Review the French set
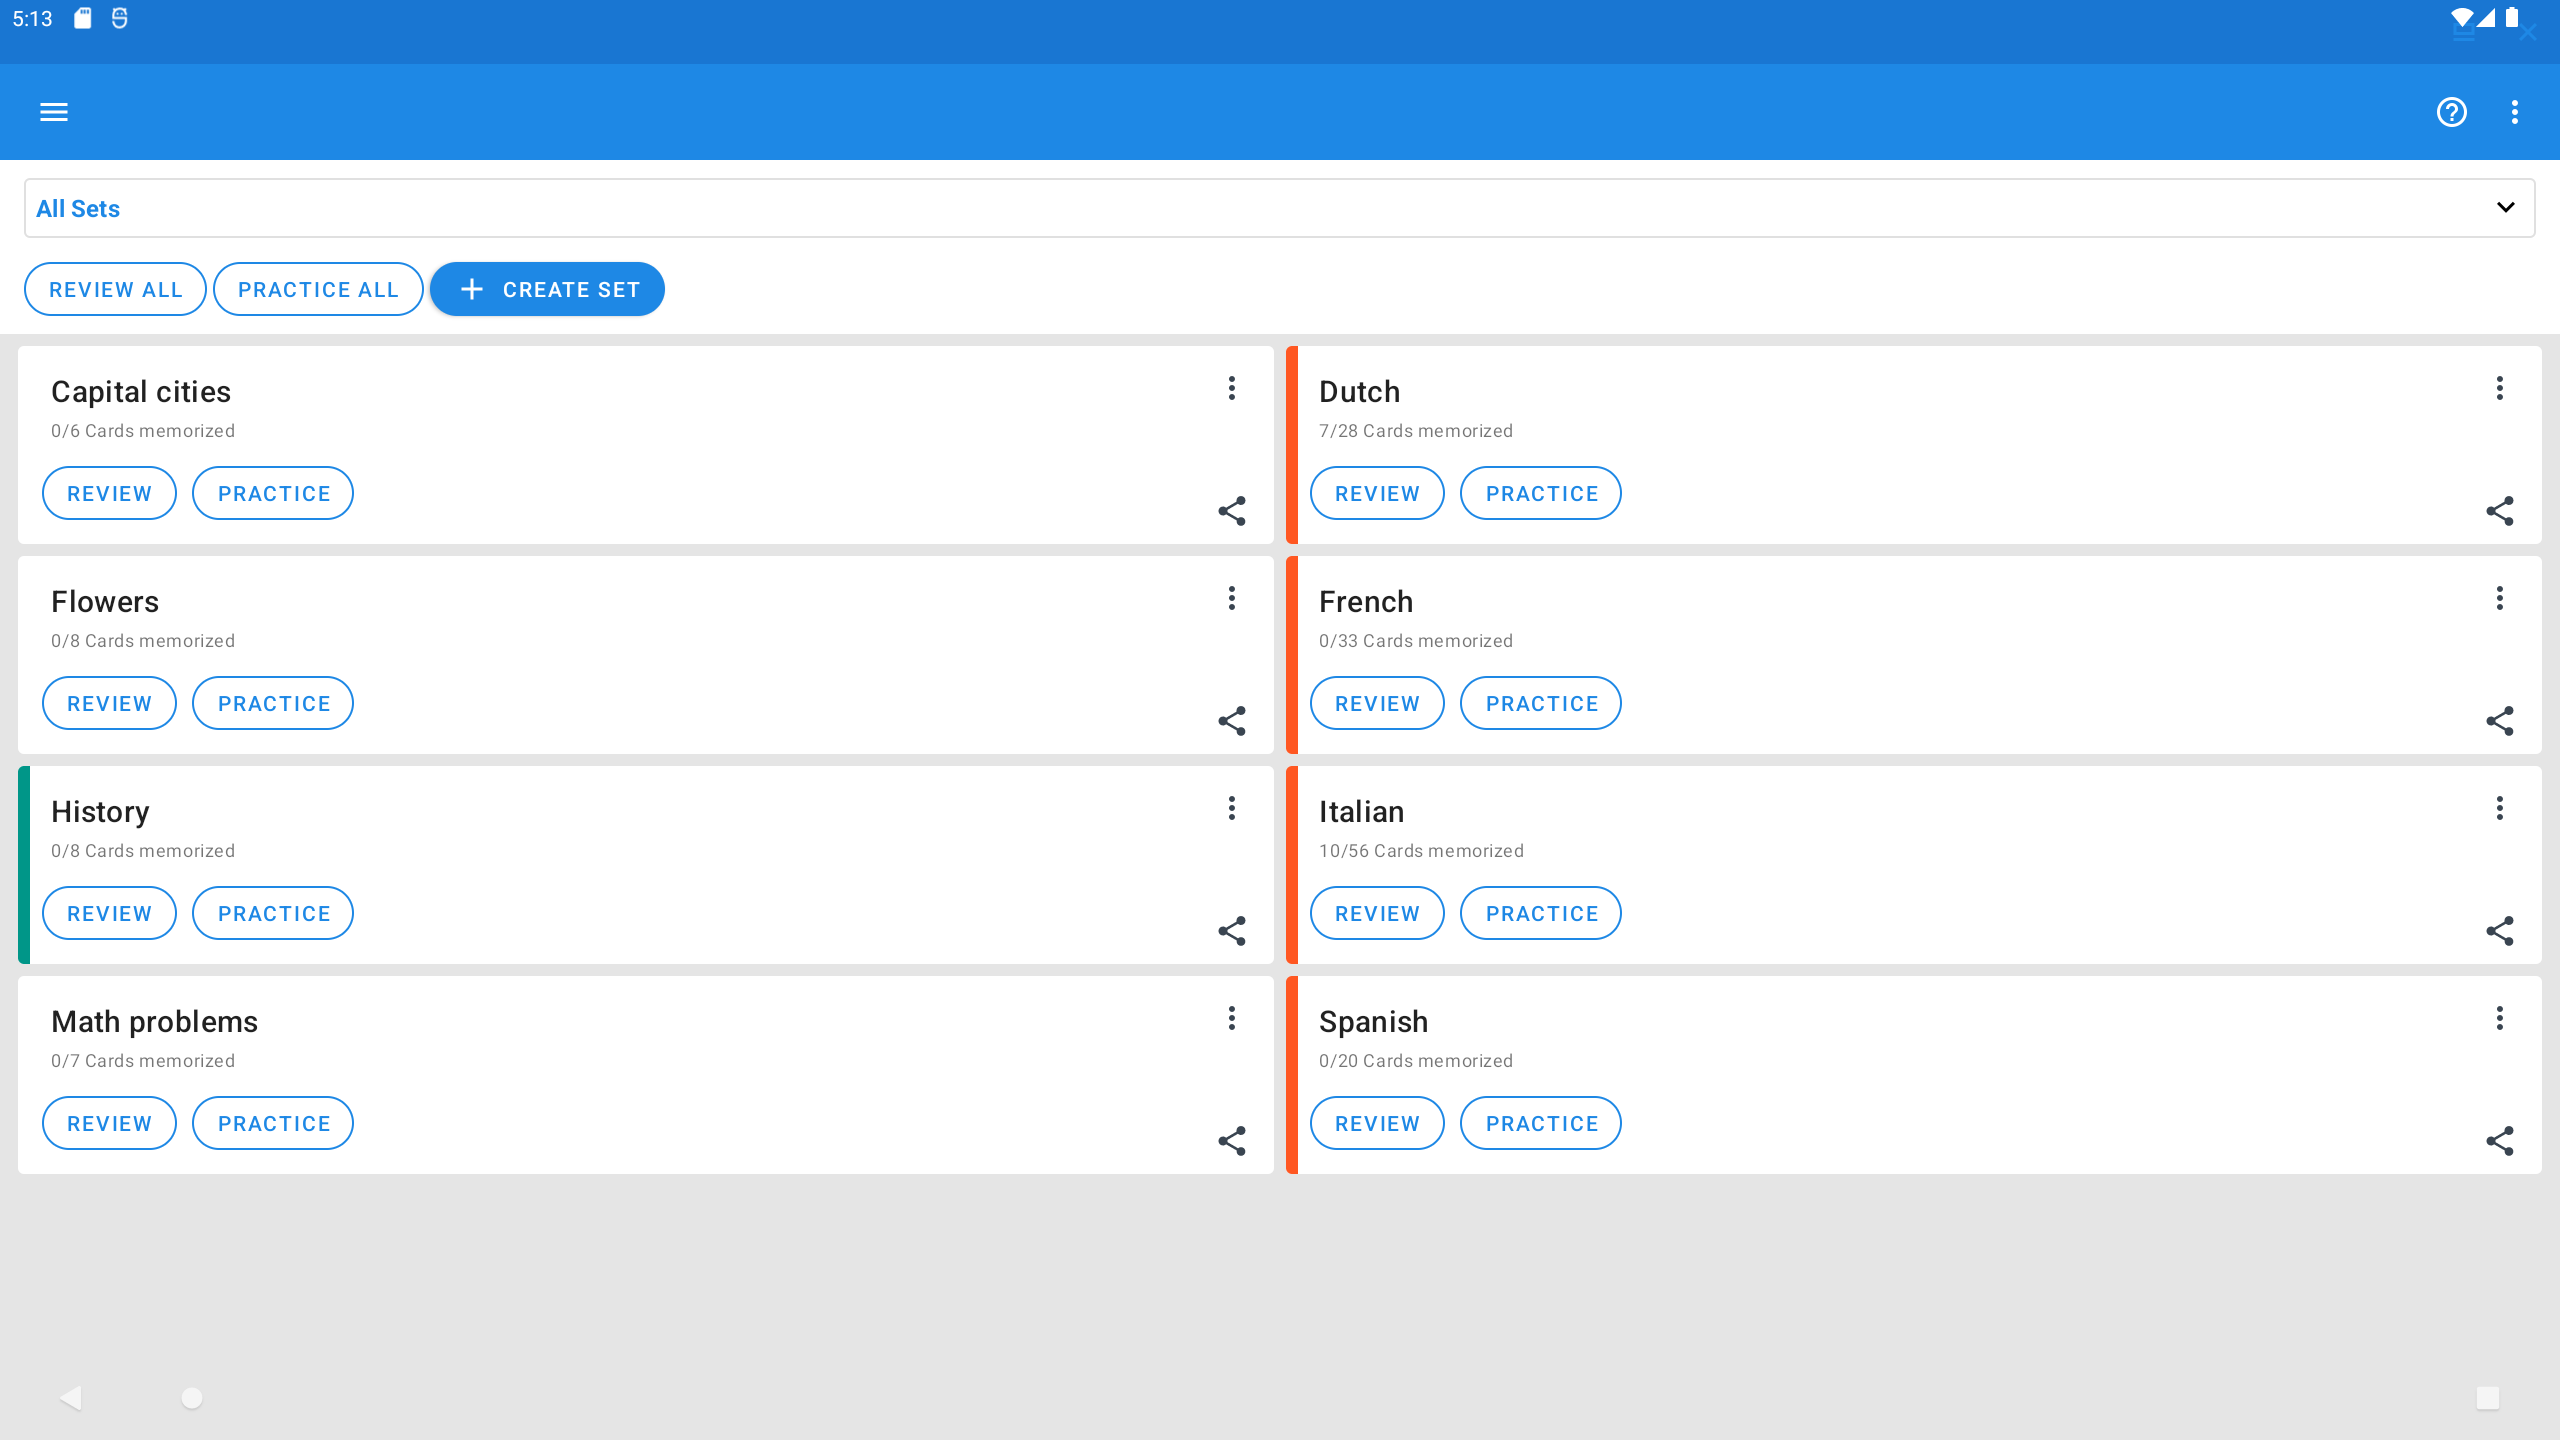 (x=1377, y=703)
